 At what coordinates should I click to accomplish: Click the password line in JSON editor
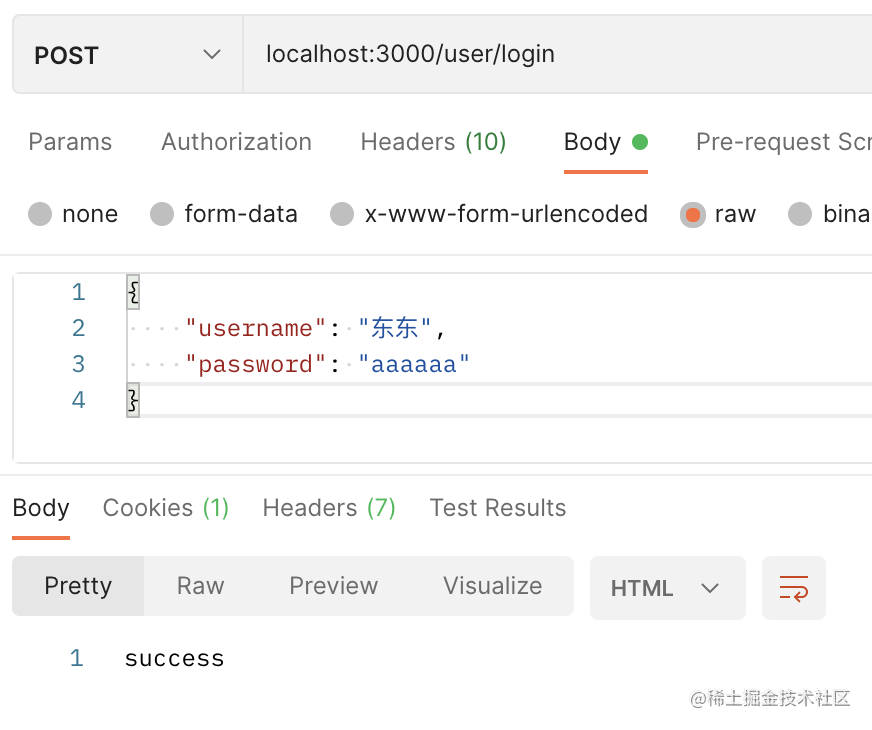(328, 365)
